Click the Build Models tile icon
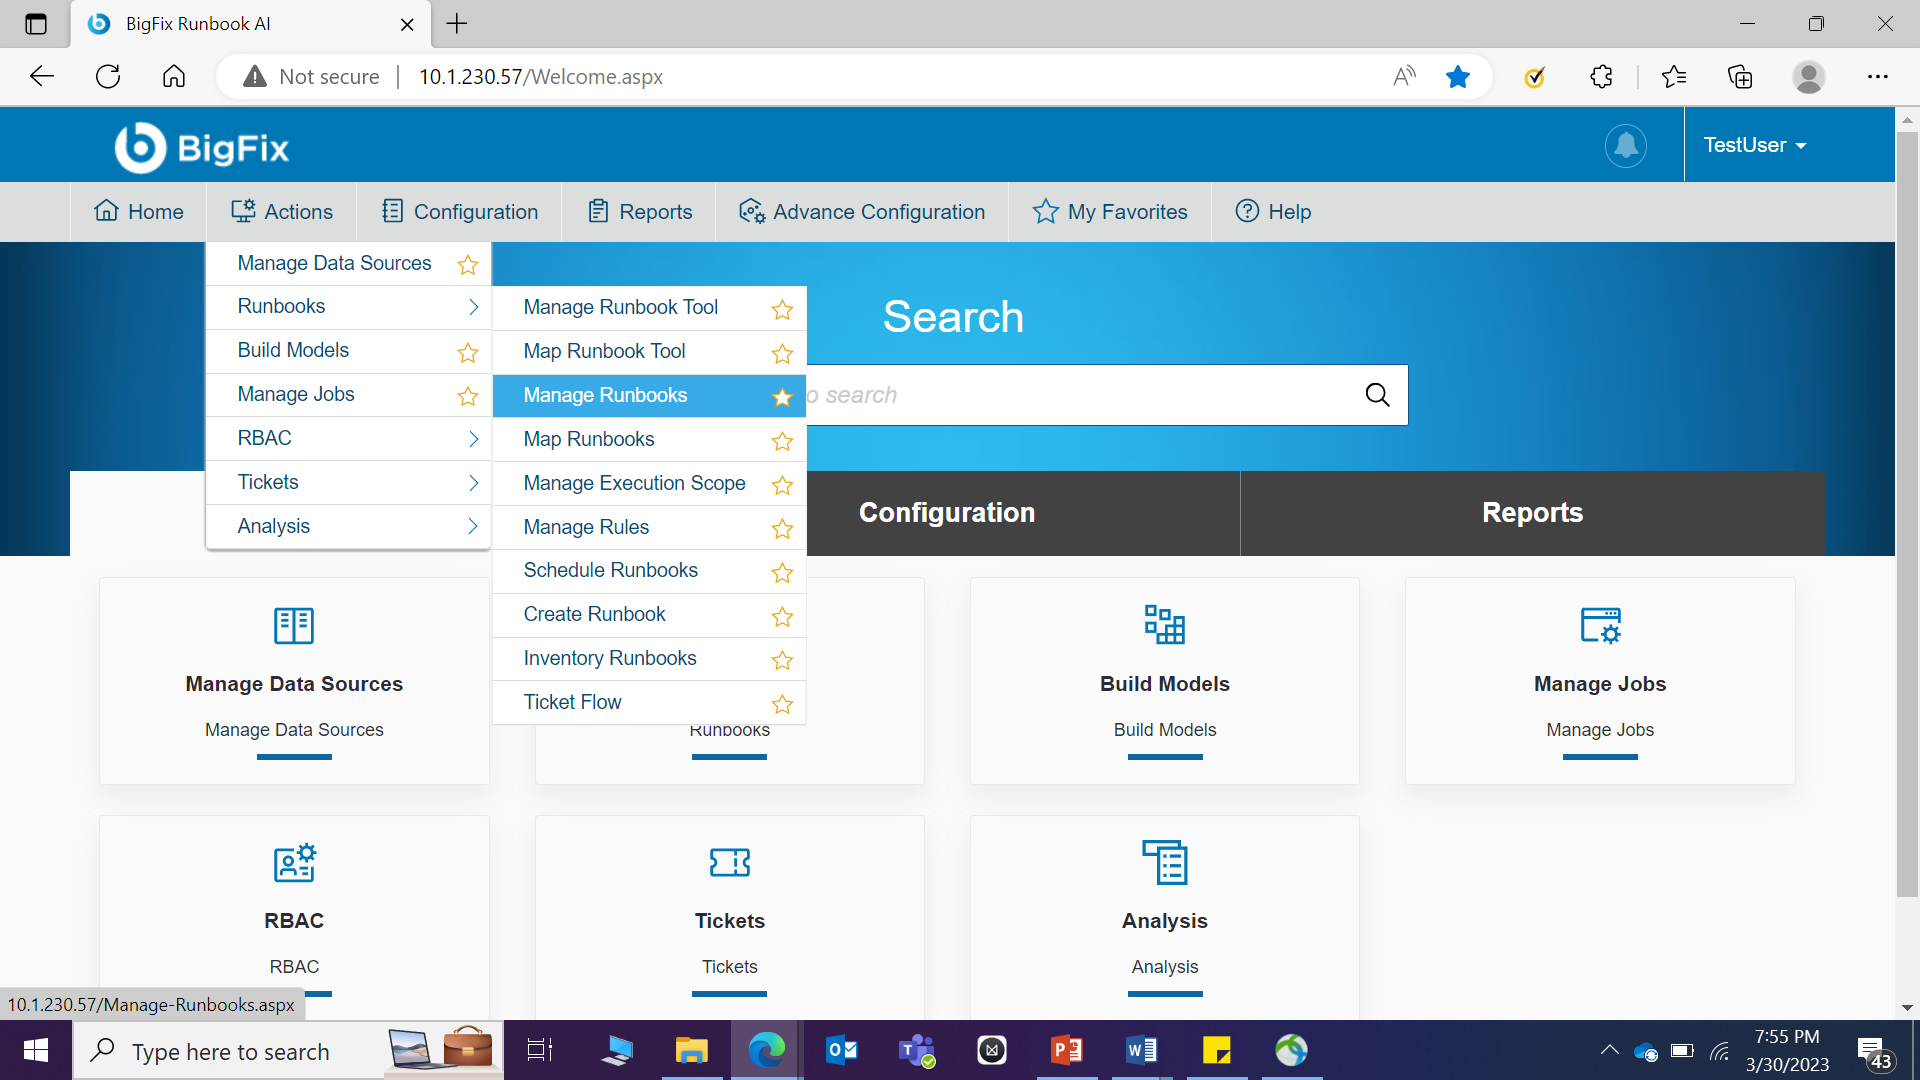This screenshot has width=1920, height=1080. pyautogui.click(x=1164, y=625)
